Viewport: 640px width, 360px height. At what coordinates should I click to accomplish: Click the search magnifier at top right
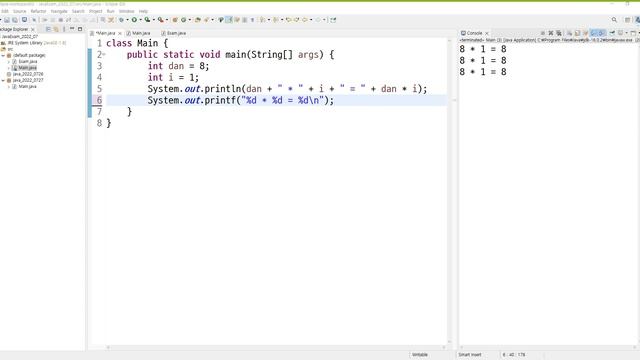click(x=614, y=20)
